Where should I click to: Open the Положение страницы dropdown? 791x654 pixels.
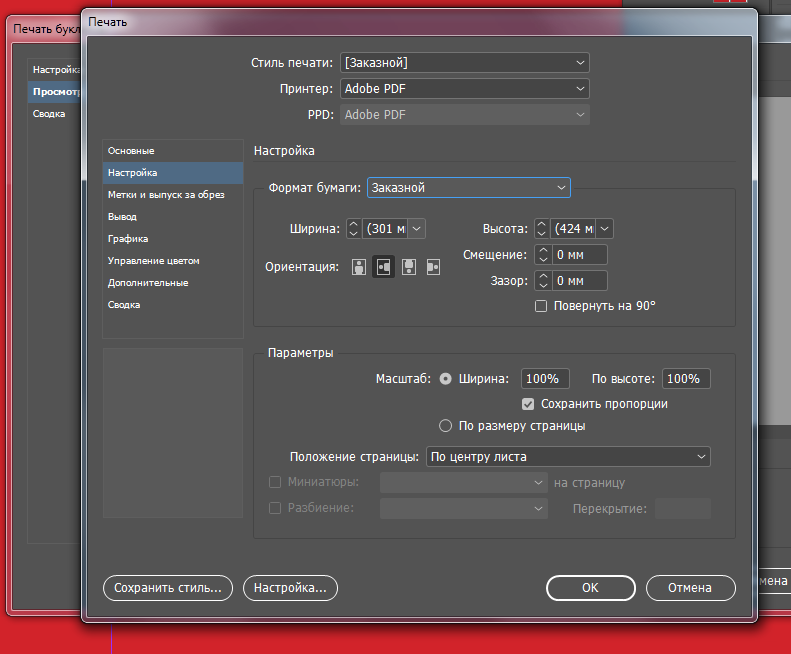568,457
